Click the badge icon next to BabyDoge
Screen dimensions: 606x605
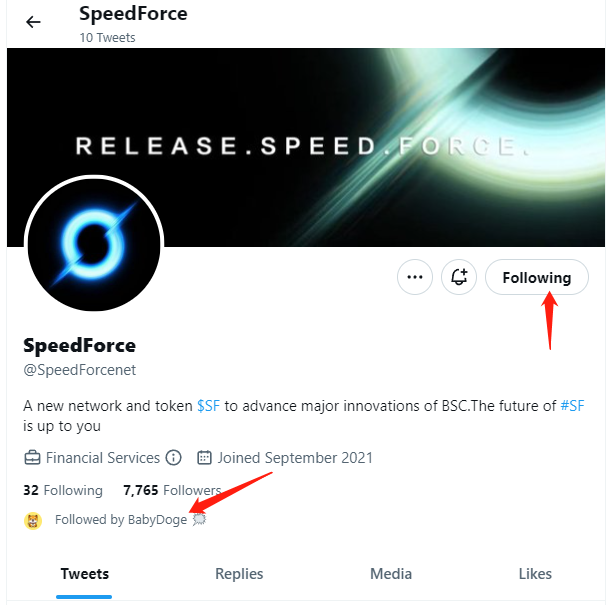point(198,520)
